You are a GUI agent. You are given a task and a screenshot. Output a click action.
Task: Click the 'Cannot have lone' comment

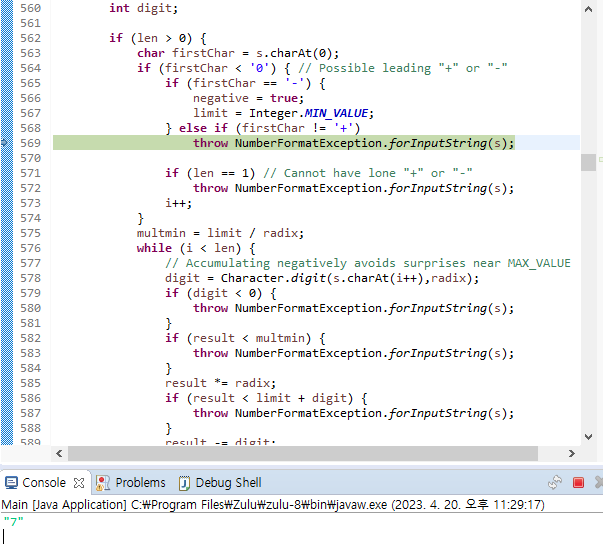coord(368,173)
